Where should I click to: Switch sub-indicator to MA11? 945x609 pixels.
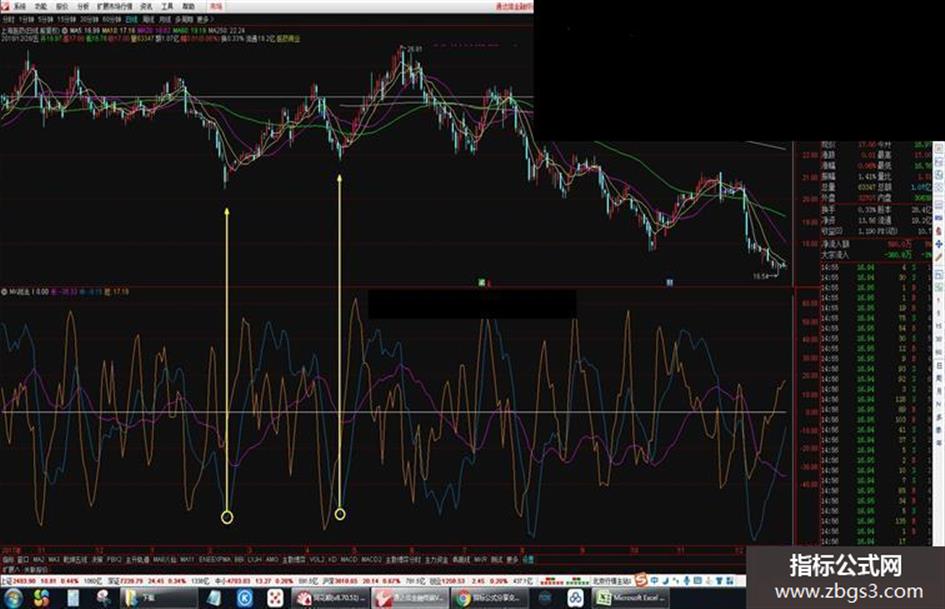[187, 560]
